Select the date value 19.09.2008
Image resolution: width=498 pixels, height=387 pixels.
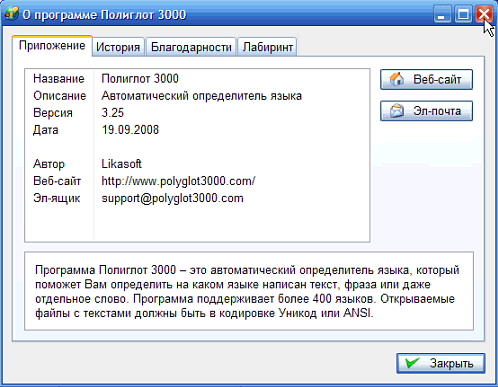pyautogui.click(x=130, y=130)
